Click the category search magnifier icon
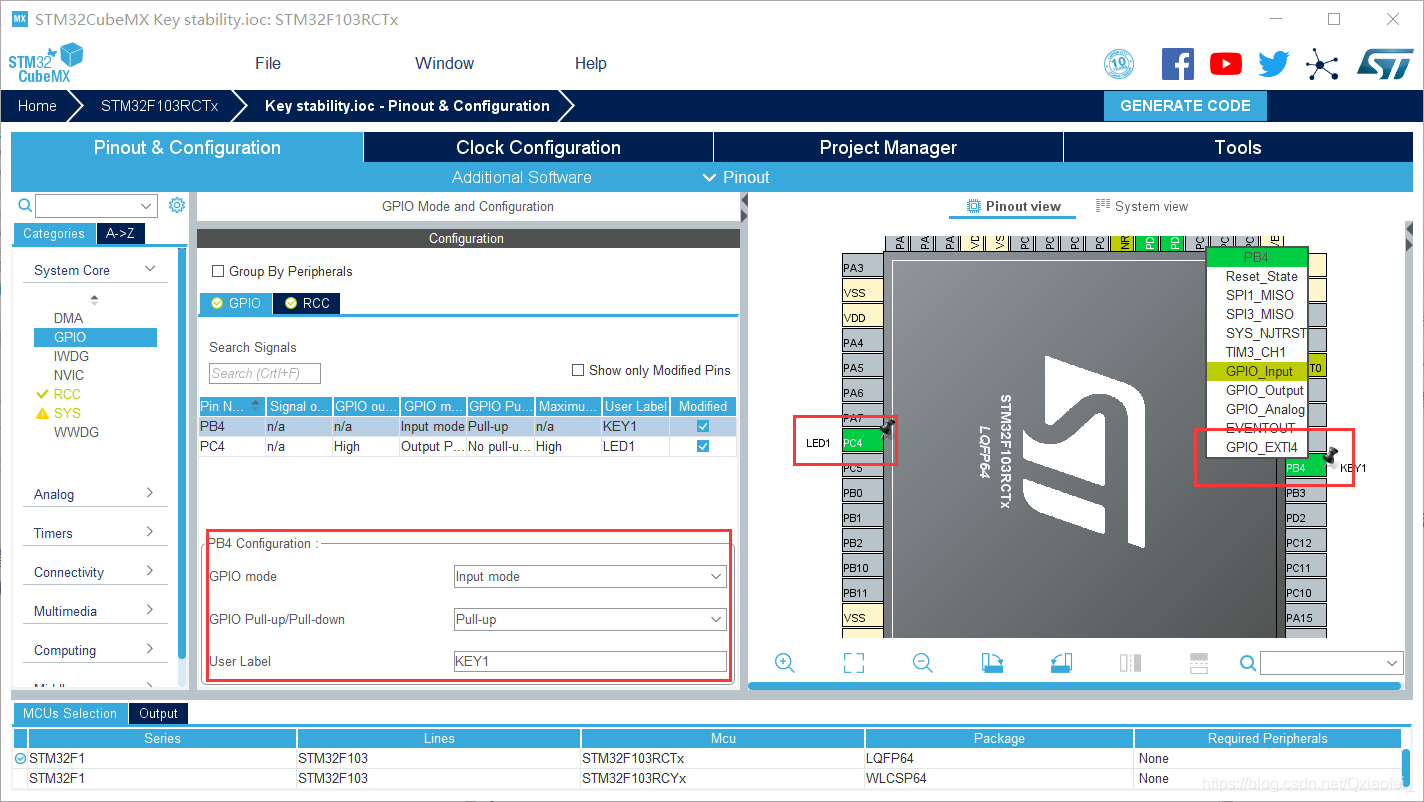 (25, 205)
